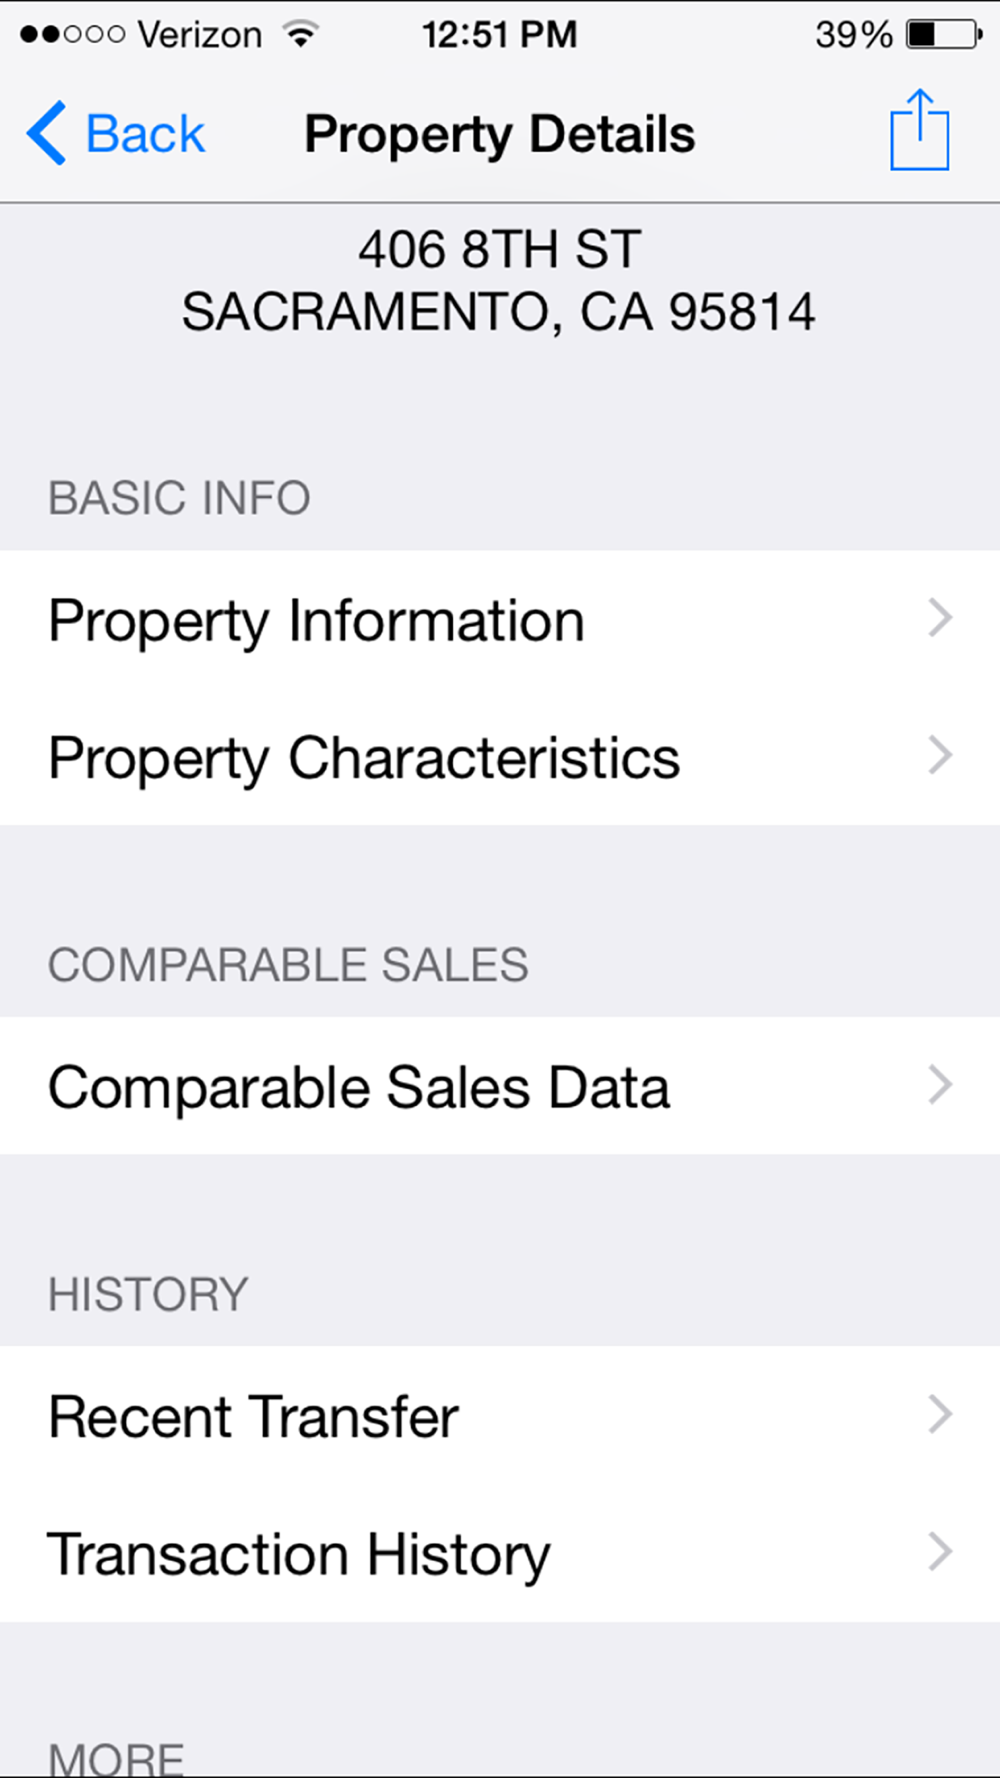
Task: Open Property Information row
Action: [x=500, y=619]
